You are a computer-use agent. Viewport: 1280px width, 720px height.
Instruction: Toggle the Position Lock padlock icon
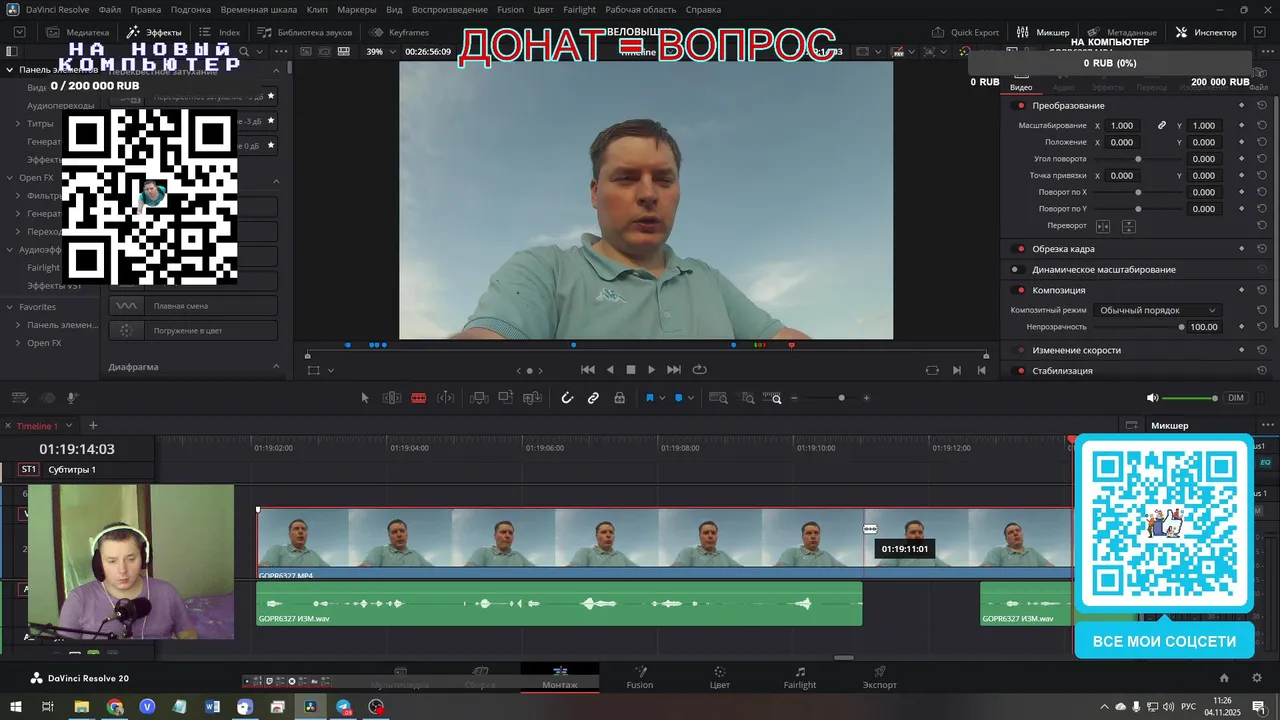(x=620, y=398)
